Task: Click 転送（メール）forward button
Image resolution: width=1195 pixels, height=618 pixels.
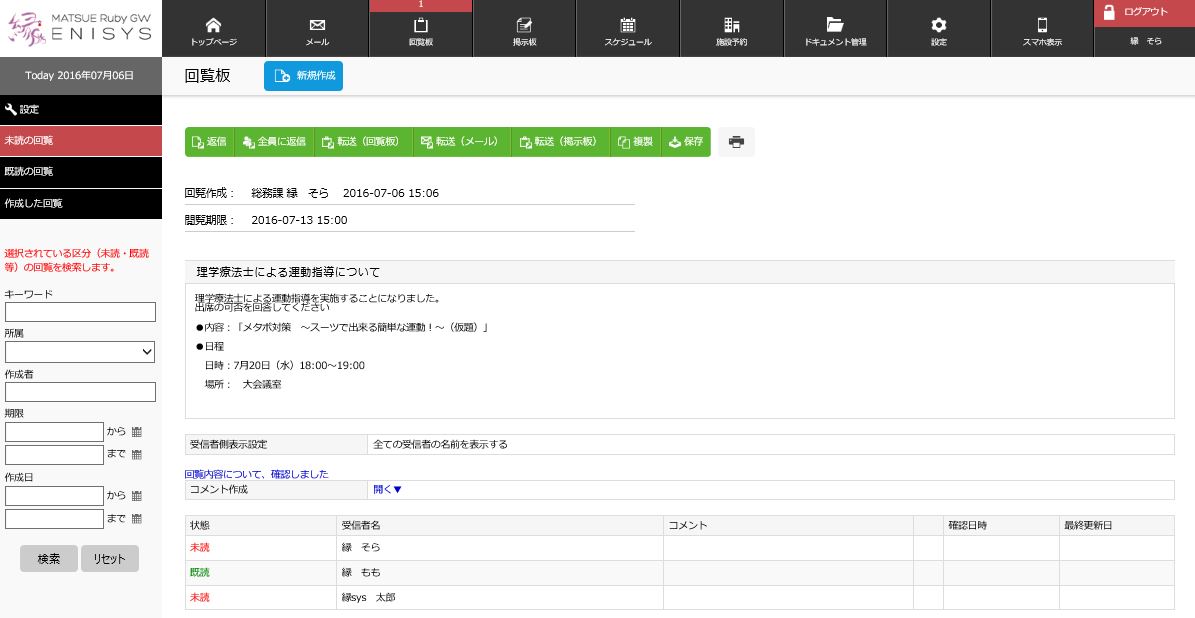Action: (x=461, y=142)
